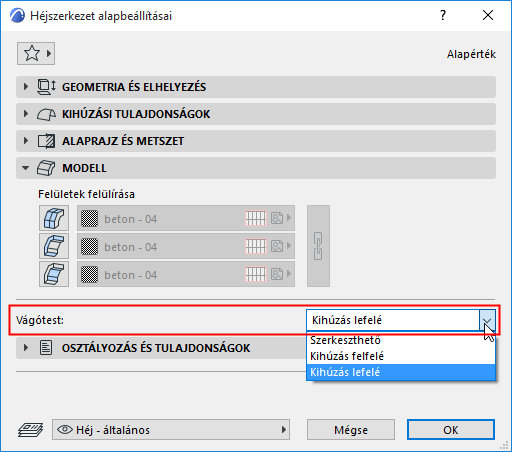Click third row beton texture swatch
The image size is (512, 452).
[90, 275]
